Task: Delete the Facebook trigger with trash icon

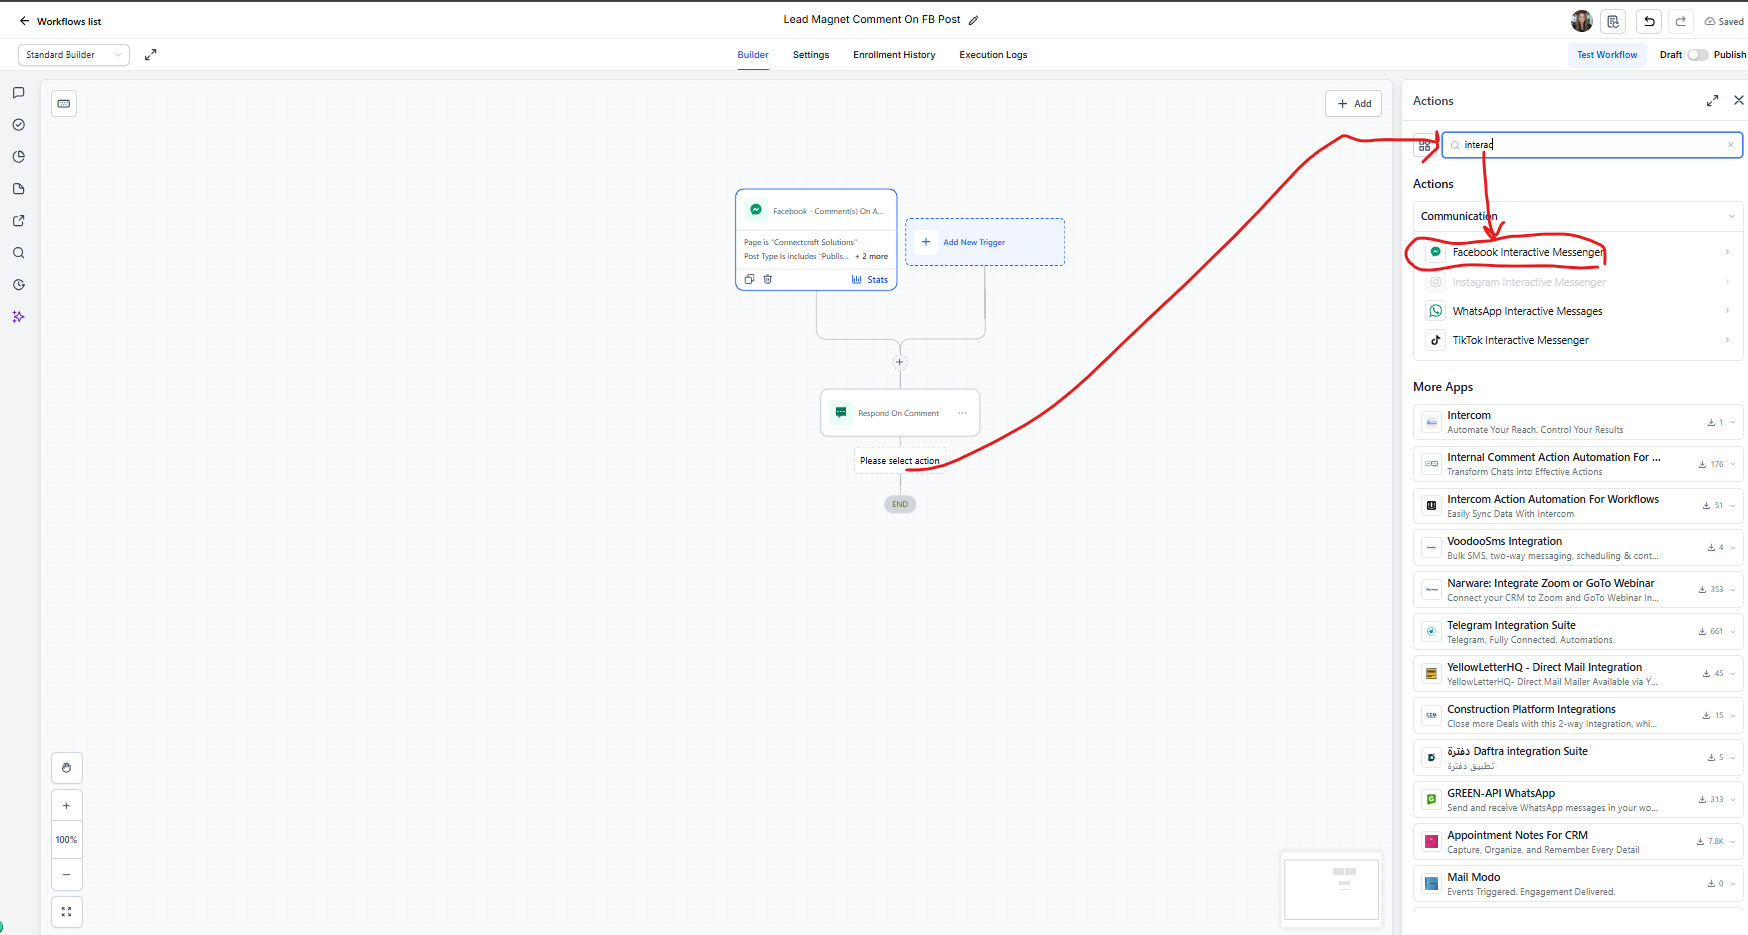Action: pos(768,279)
